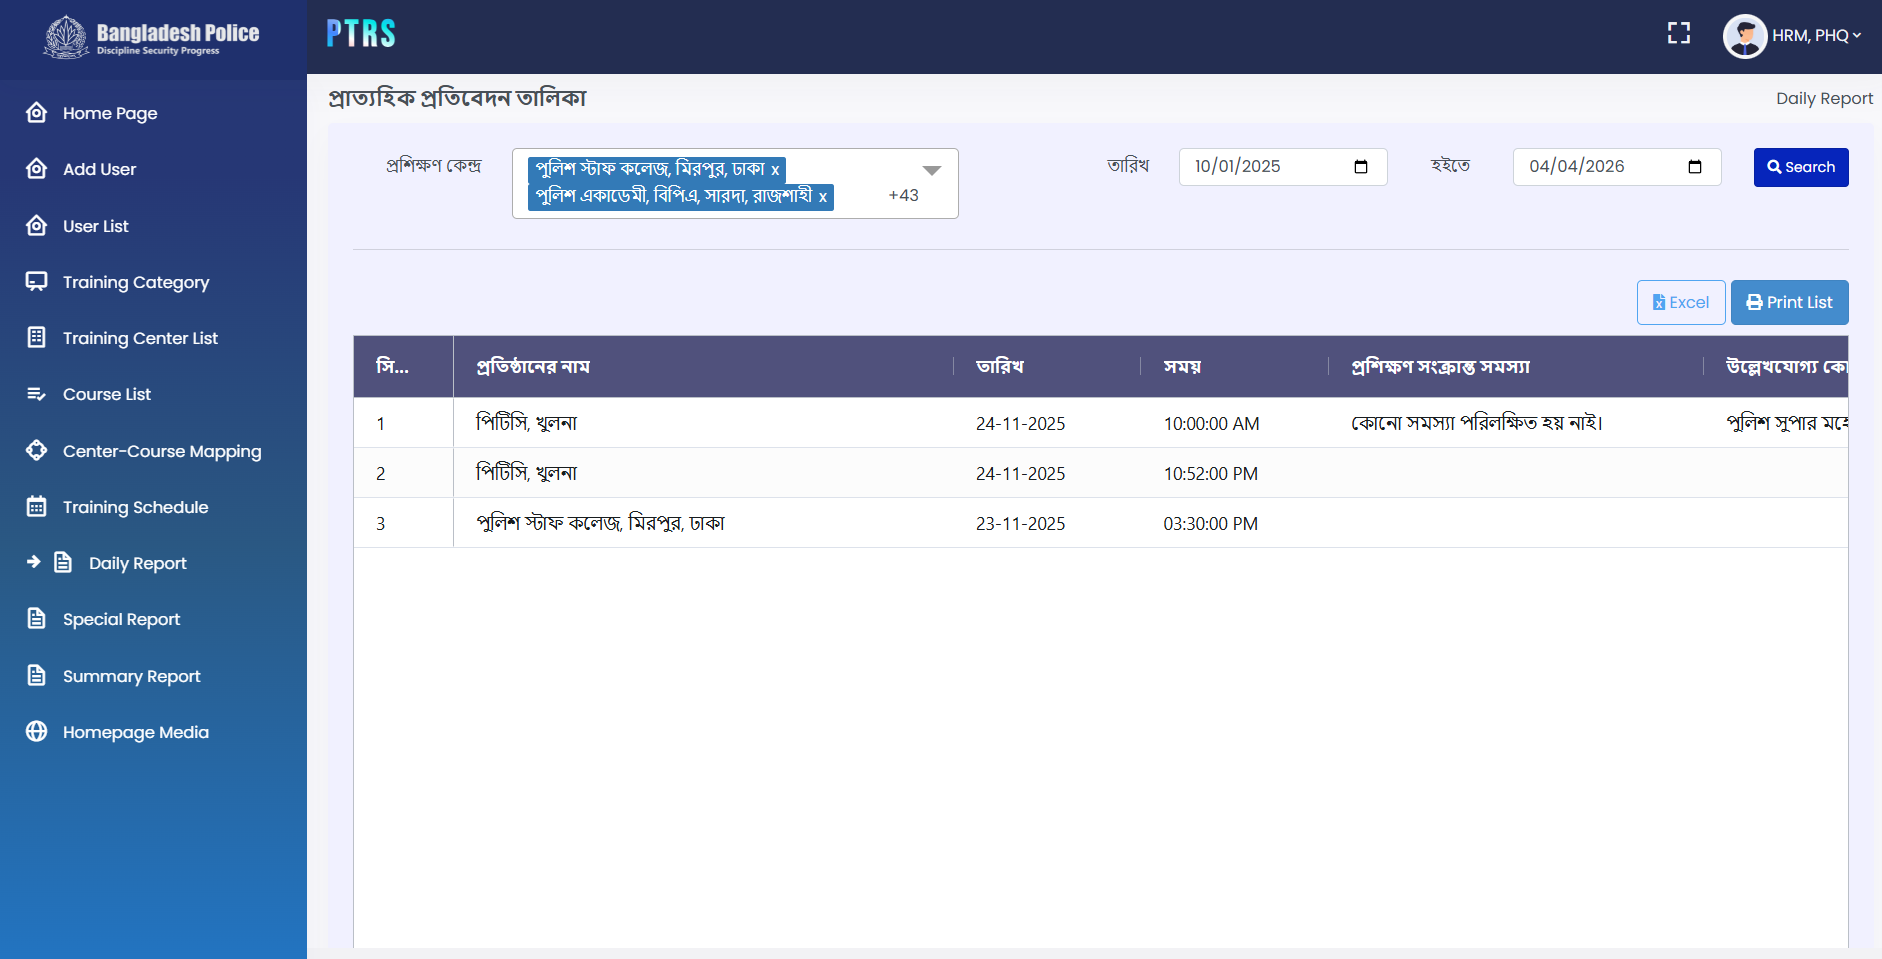This screenshot has height=959, width=1882.
Task: Expand the training center dropdown arrow
Action: (931, 171)
